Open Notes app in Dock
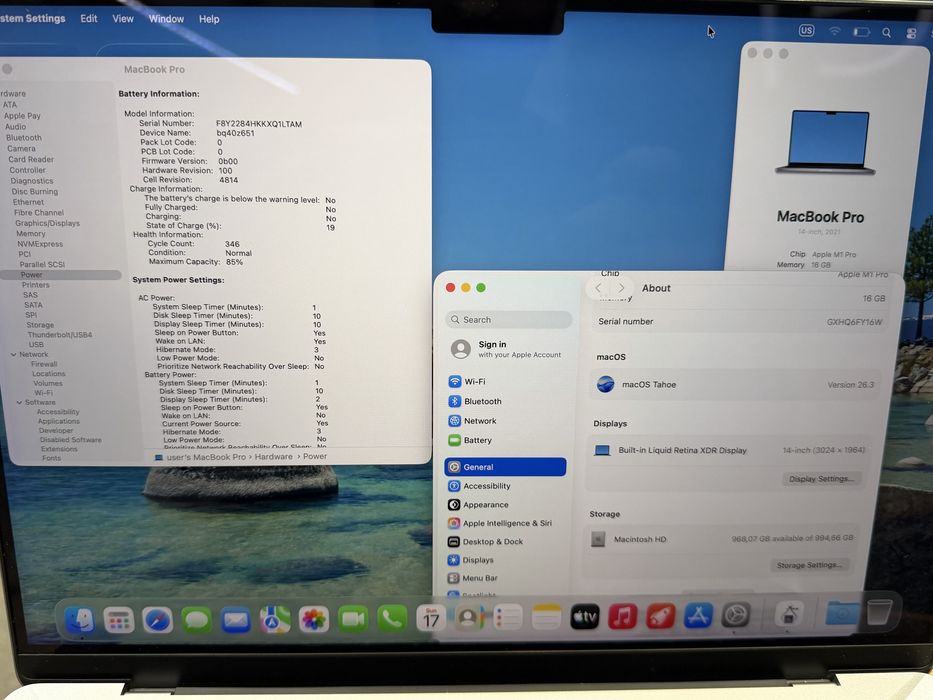 tap(546, 617)
